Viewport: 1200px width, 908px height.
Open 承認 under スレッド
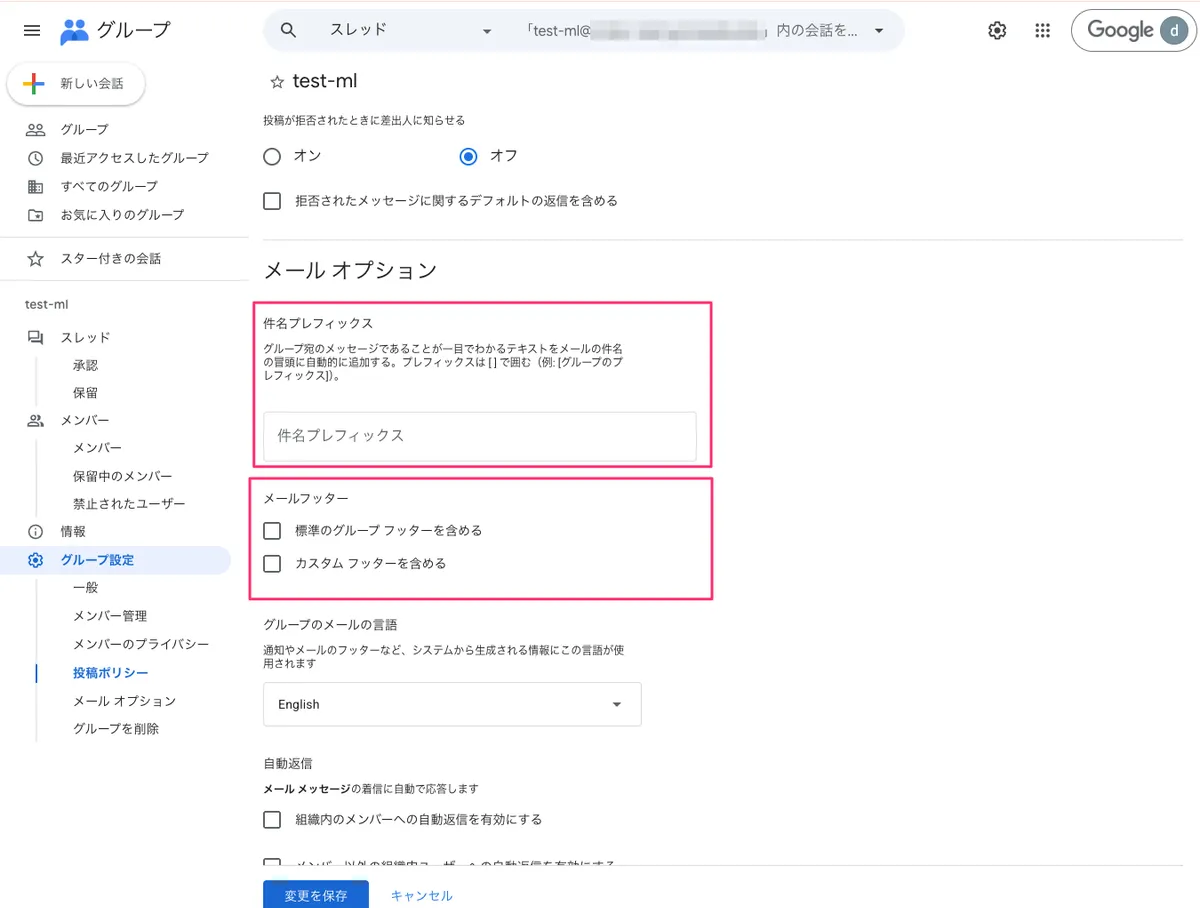coord(86,366)
